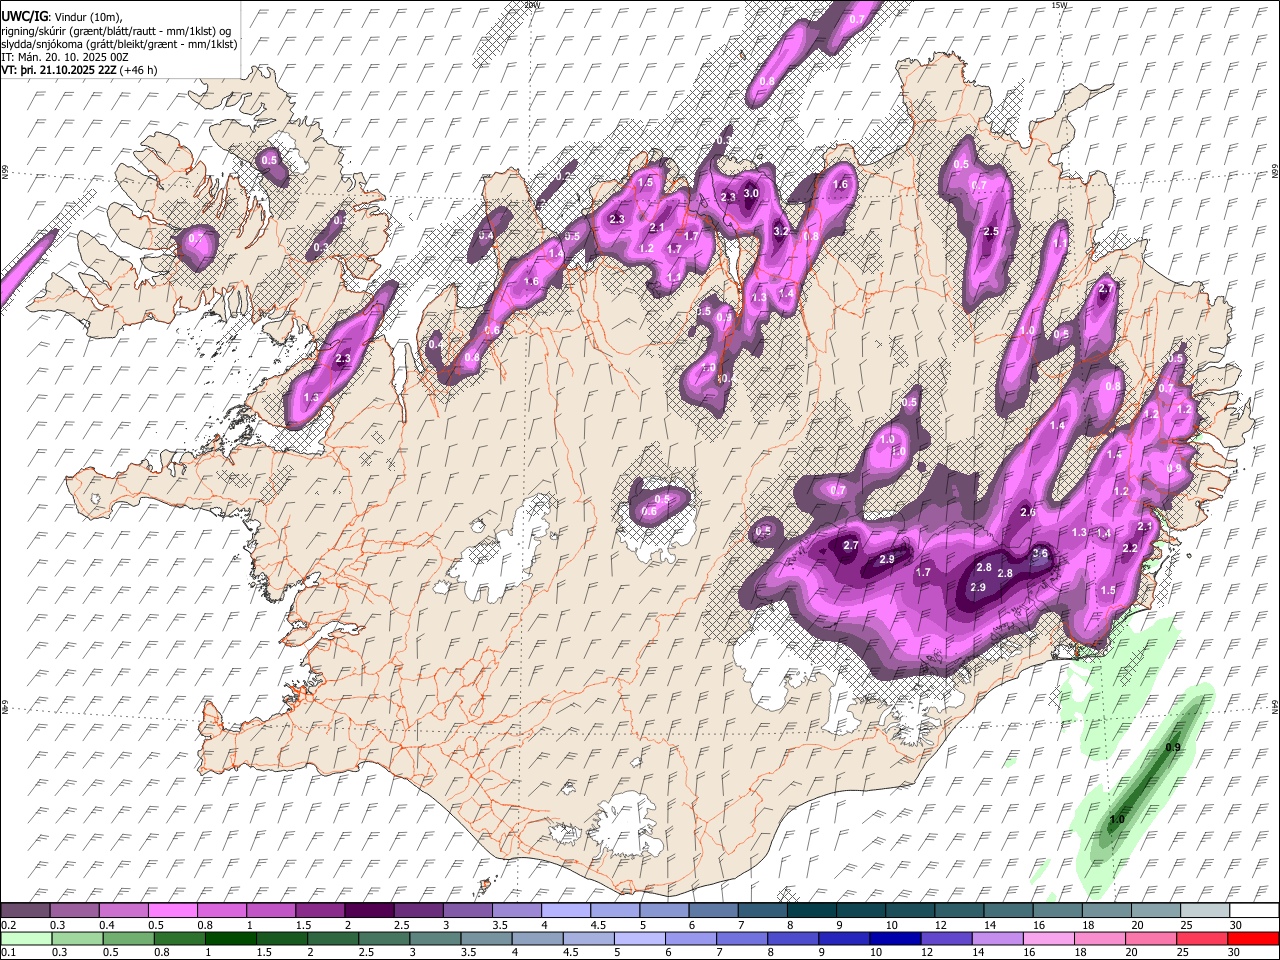Select the 3 swatch in upper purple legend
The image size is (1280, 960).
tap(466, 910)
